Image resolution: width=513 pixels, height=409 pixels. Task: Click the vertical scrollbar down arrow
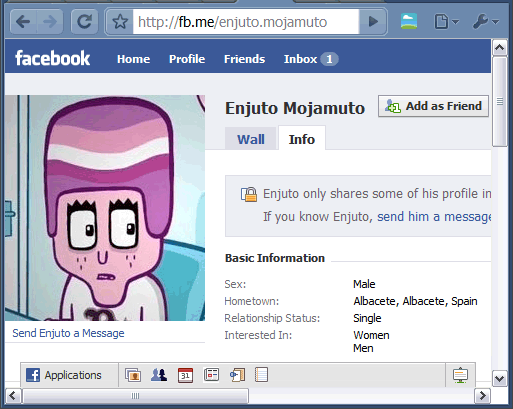(x=499, y=379)
